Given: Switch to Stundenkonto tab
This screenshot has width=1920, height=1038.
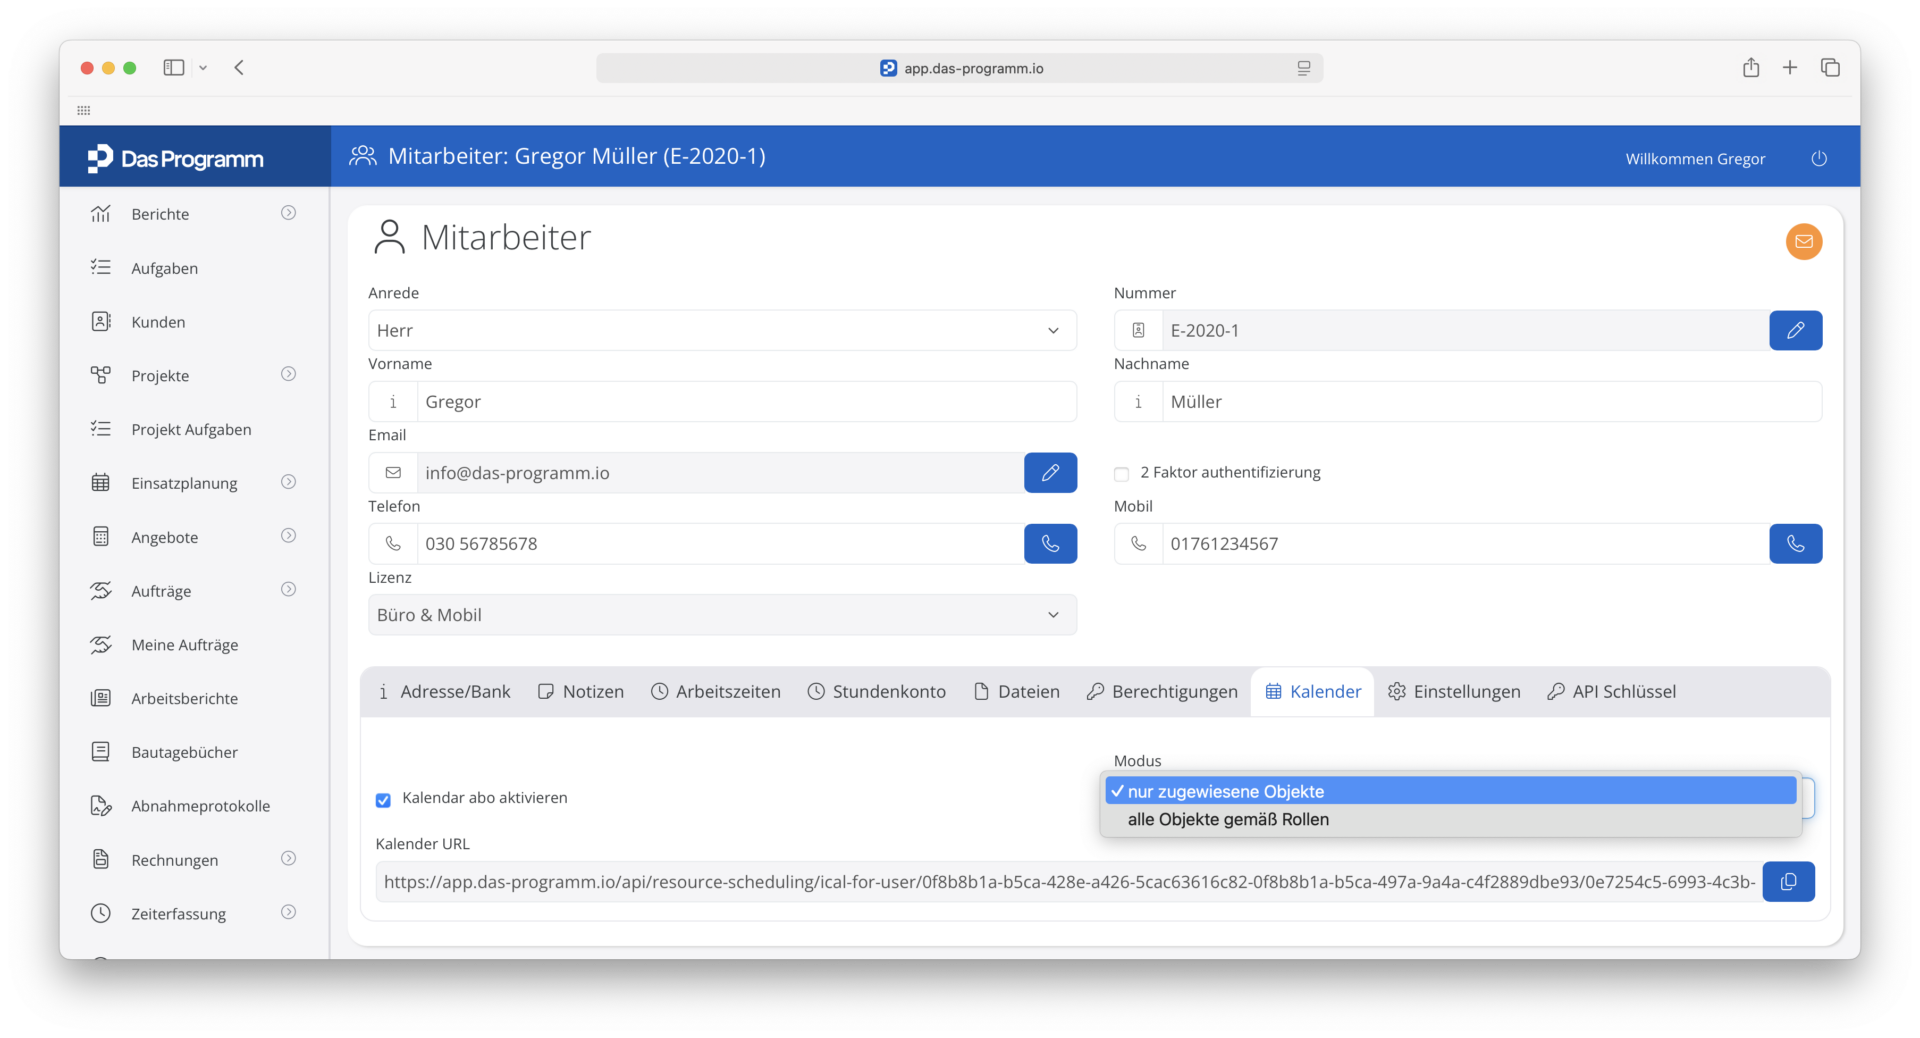Looking at the screenshot, I should [x=876, y=692].
